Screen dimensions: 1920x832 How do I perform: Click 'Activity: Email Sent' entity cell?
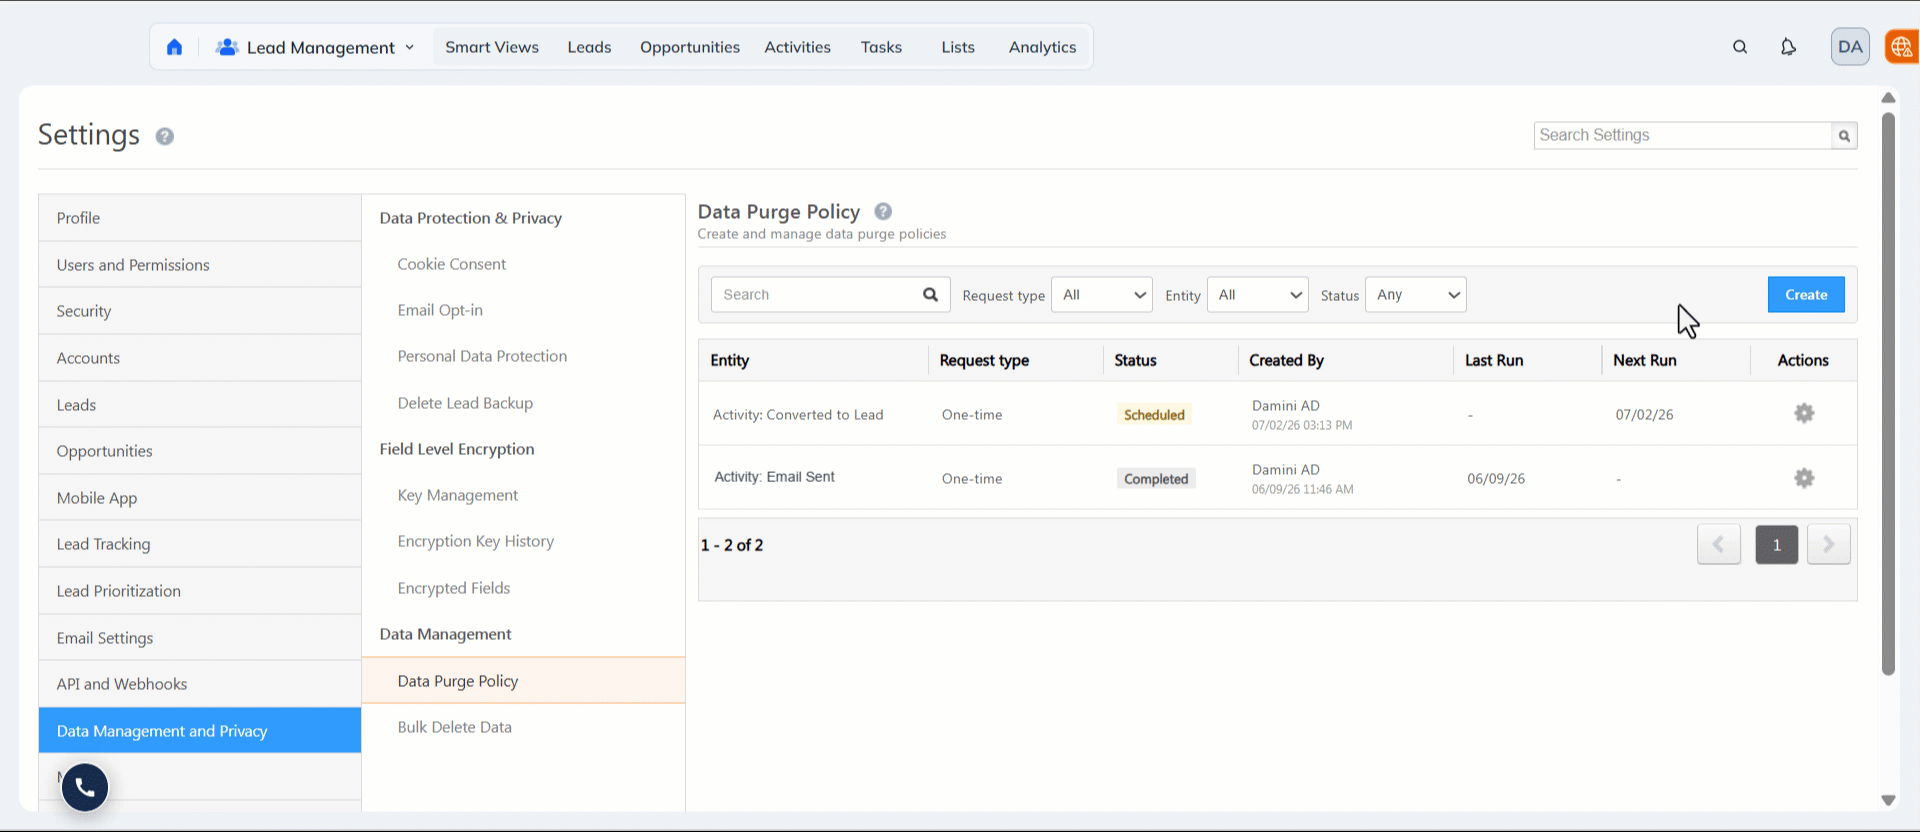click(x=774, y=477)
